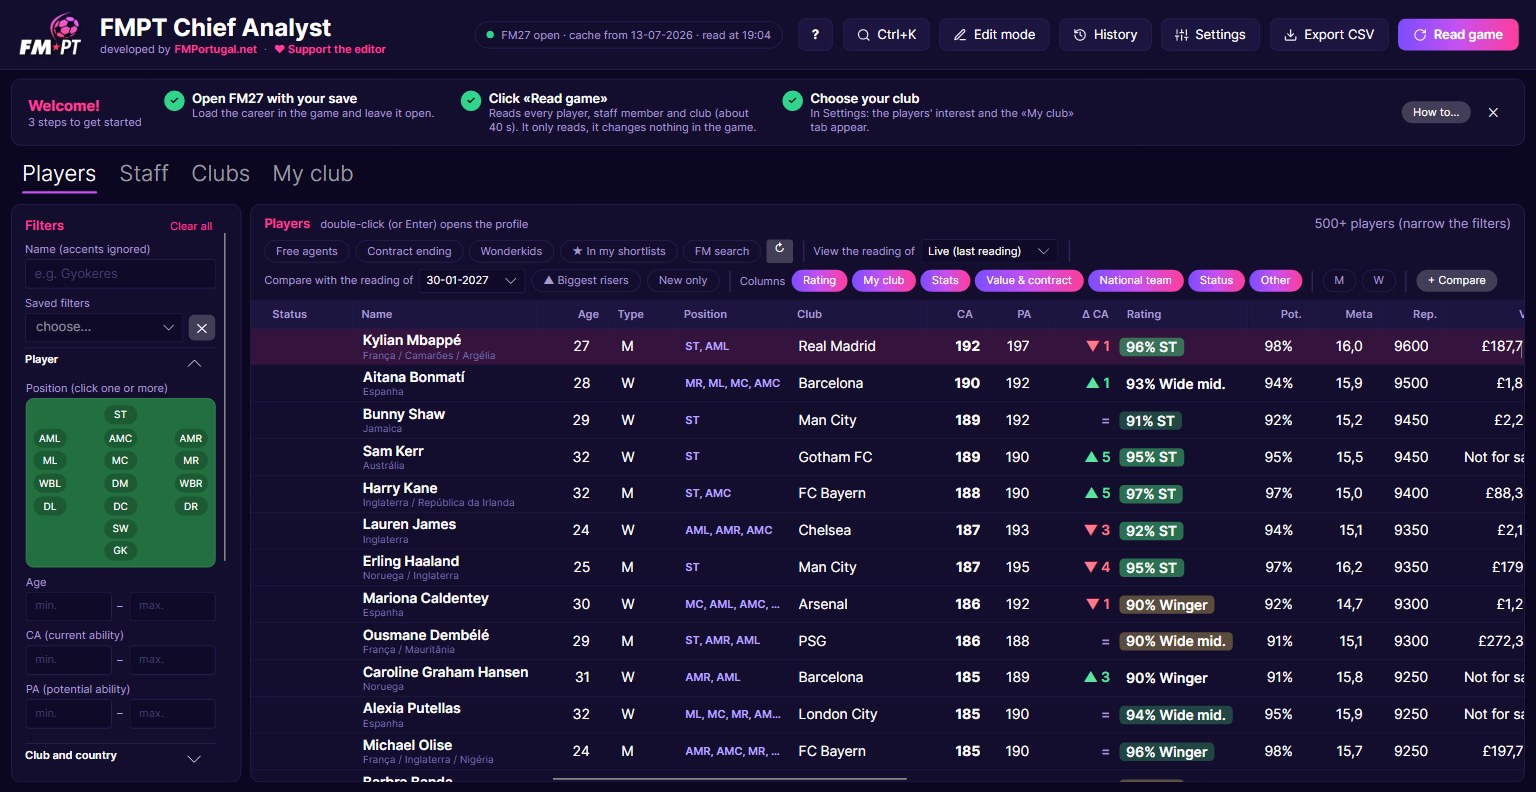Switch to the My club tab
The height and width of the screenshot is (792, 1536).
[x=313, y=174]
